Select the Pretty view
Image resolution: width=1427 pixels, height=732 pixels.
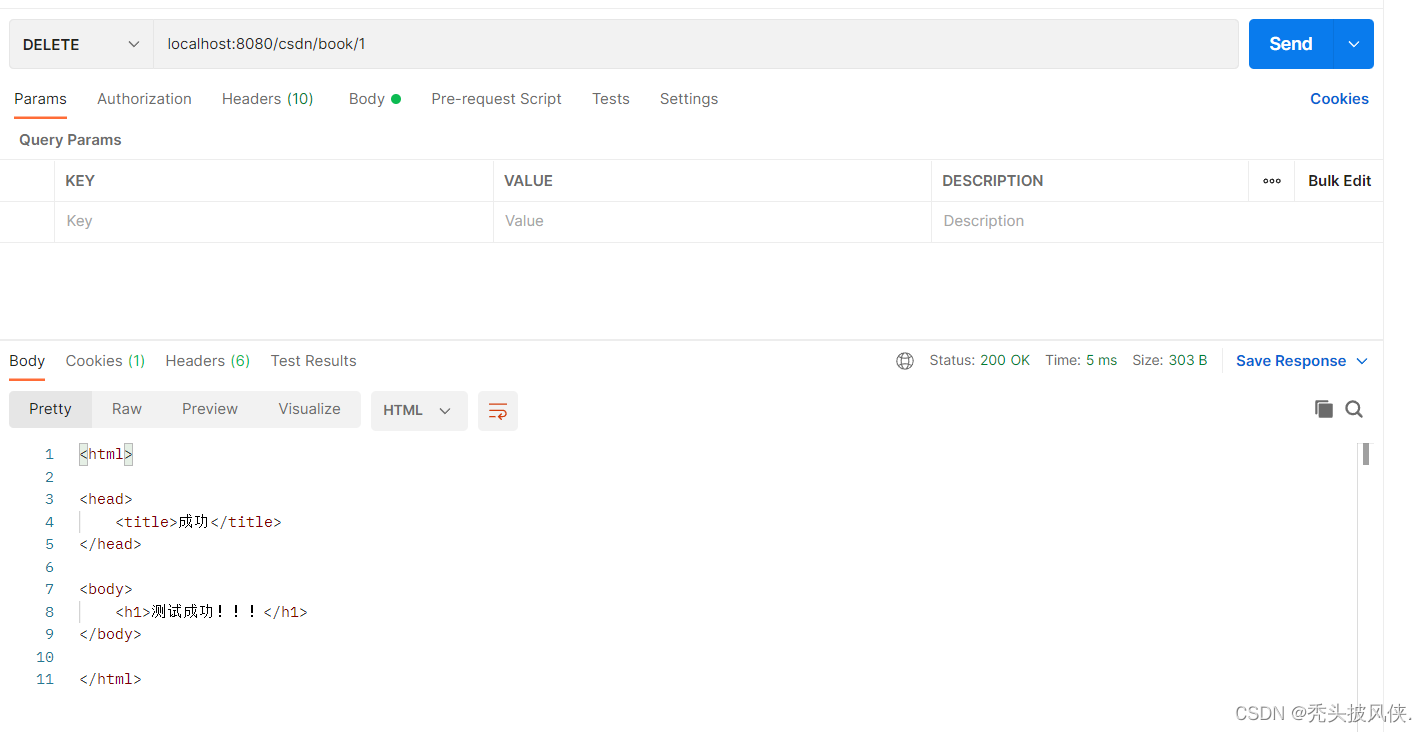pyautogui.click(x=50, y=409)
